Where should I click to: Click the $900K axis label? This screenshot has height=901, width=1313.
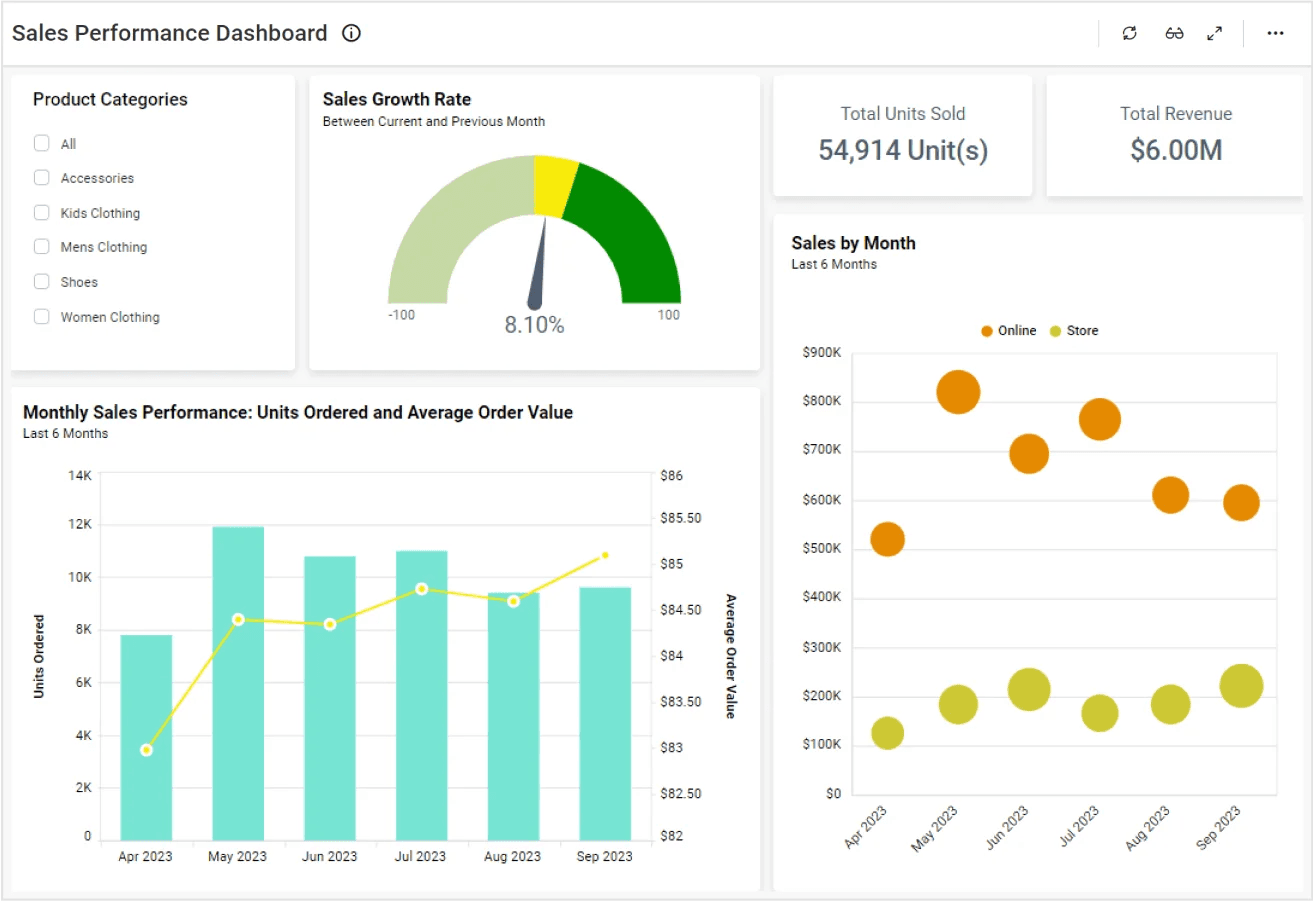(x=821, y=352)
